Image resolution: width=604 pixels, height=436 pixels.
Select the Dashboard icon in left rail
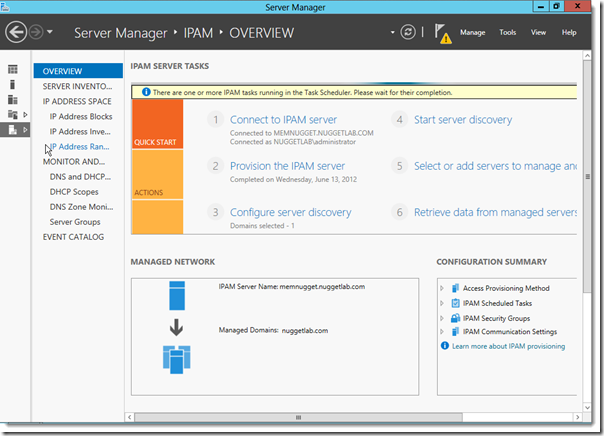pos(13,69)
